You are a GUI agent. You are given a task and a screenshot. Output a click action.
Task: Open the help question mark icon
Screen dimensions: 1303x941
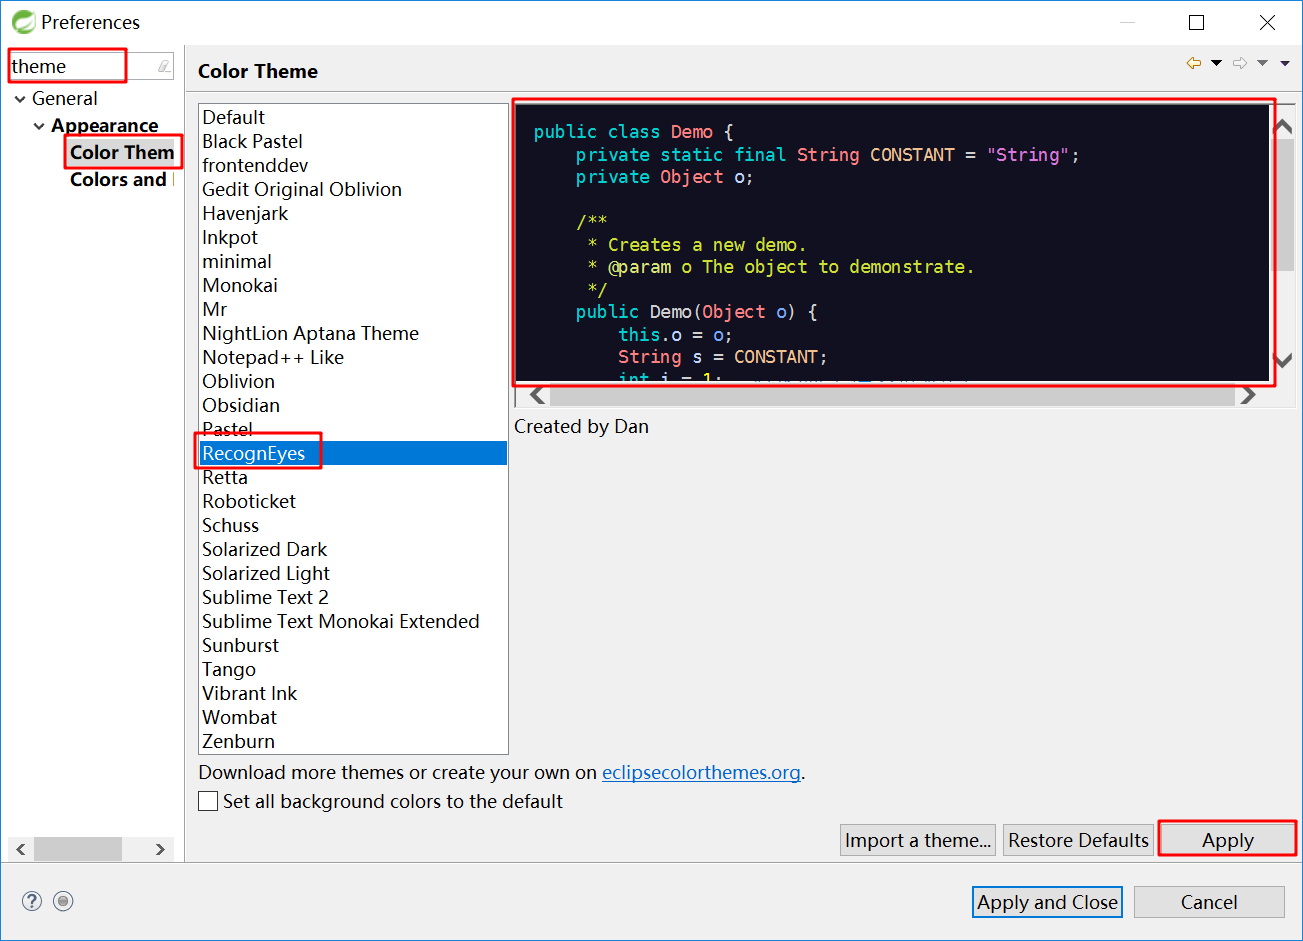point(32,901)
